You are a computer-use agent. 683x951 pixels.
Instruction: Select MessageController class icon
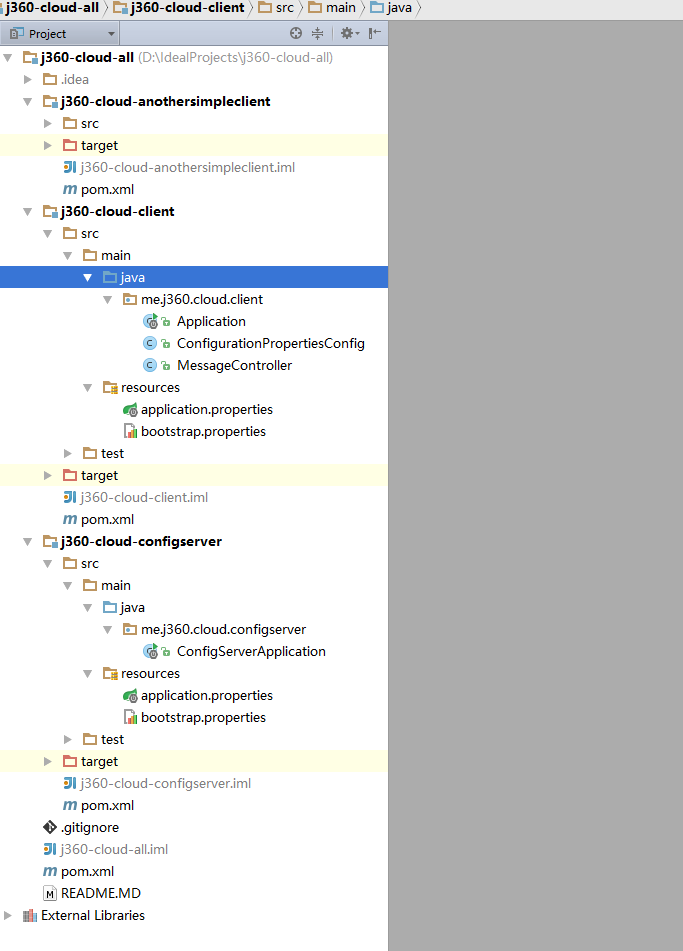tap(150, 365)
